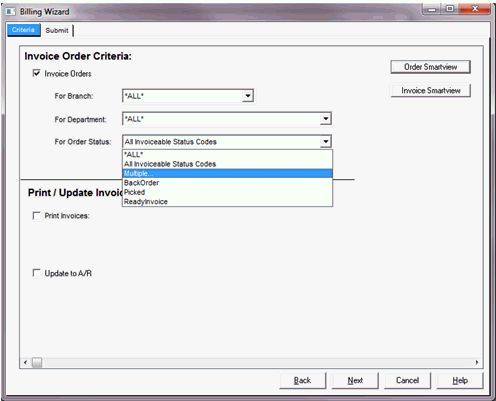Pick the Picked status option
496x401 pixels.
[227, 192]
